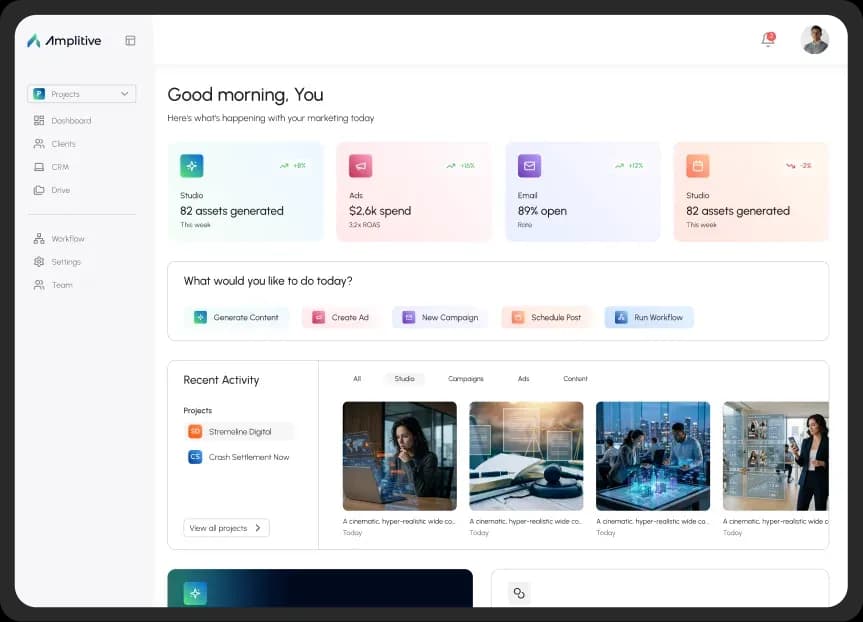Click the Amplitive logo icon
The height and width of the screenshot is (622, 863).
coord(34,41)
